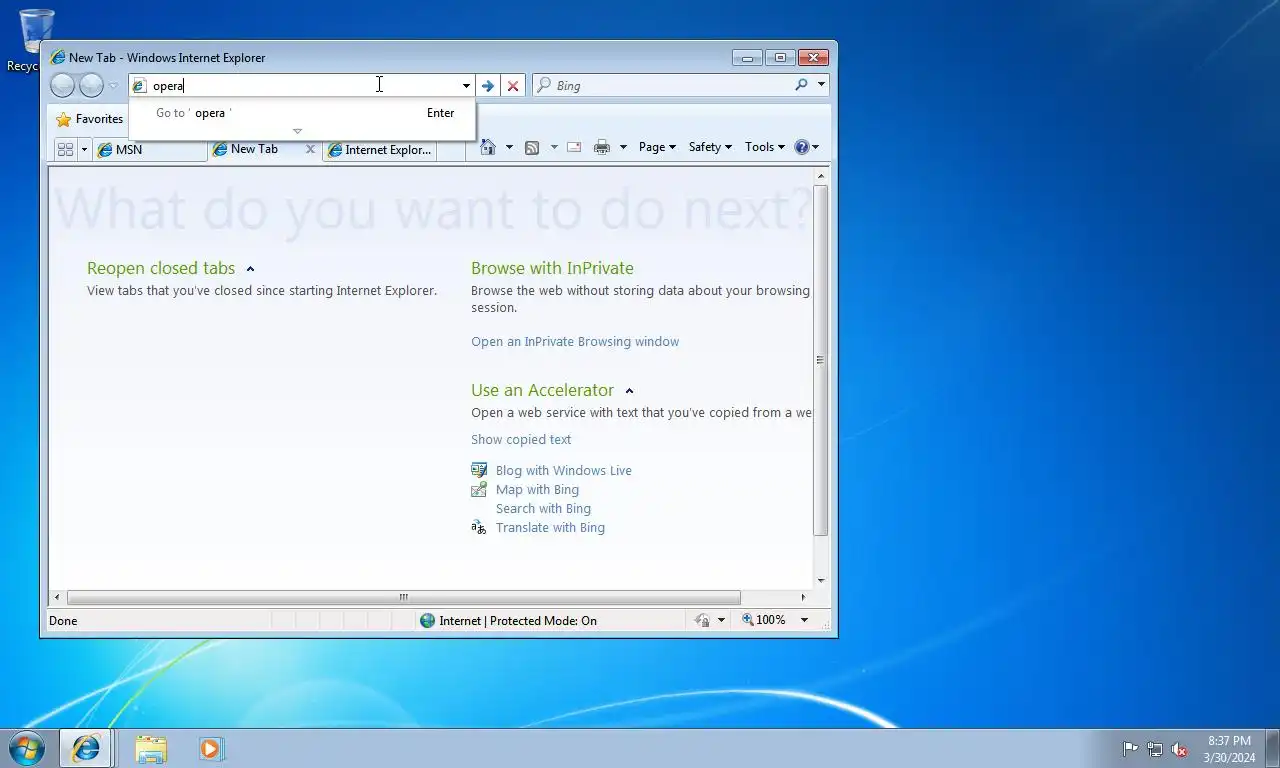Click the Help question mark icon

801,147
